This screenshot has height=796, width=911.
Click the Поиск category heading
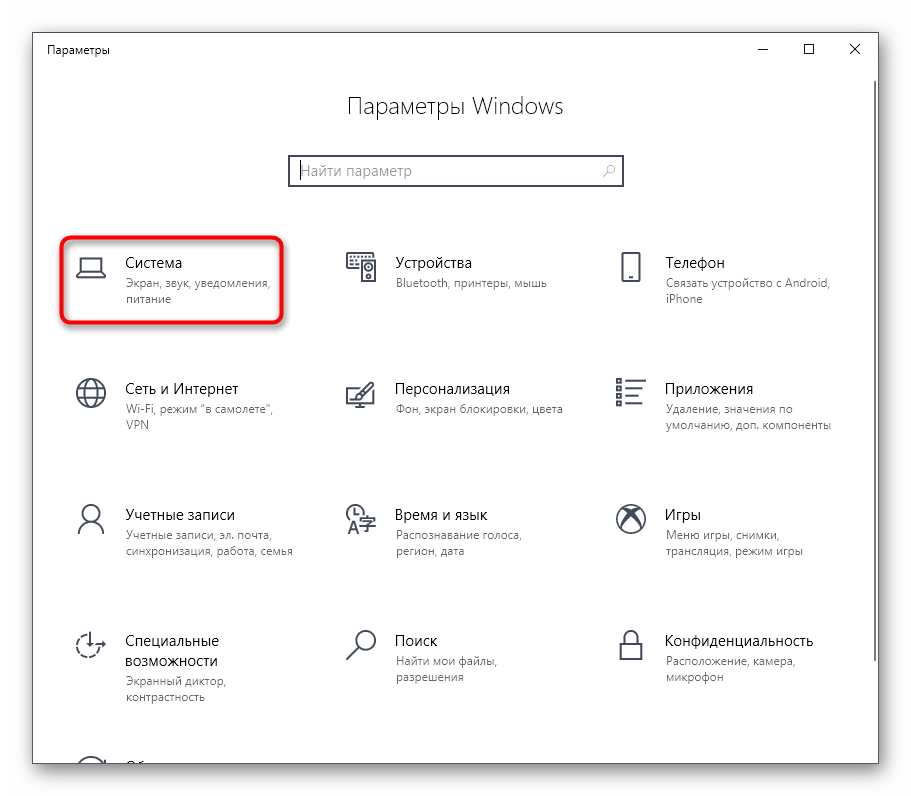tap(416, 641)
